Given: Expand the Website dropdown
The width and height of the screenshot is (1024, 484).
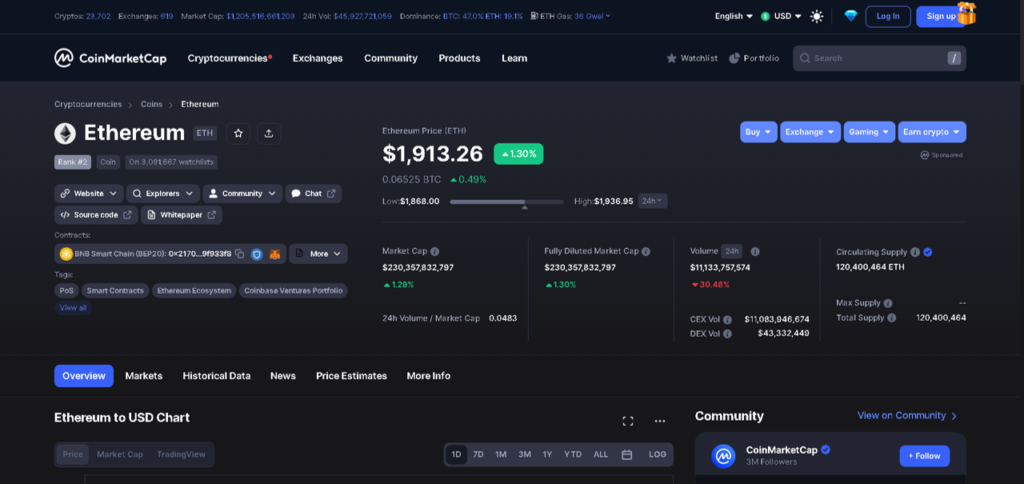Looking at the screenshot, I should pyautogui.click(x=89, y=193).
